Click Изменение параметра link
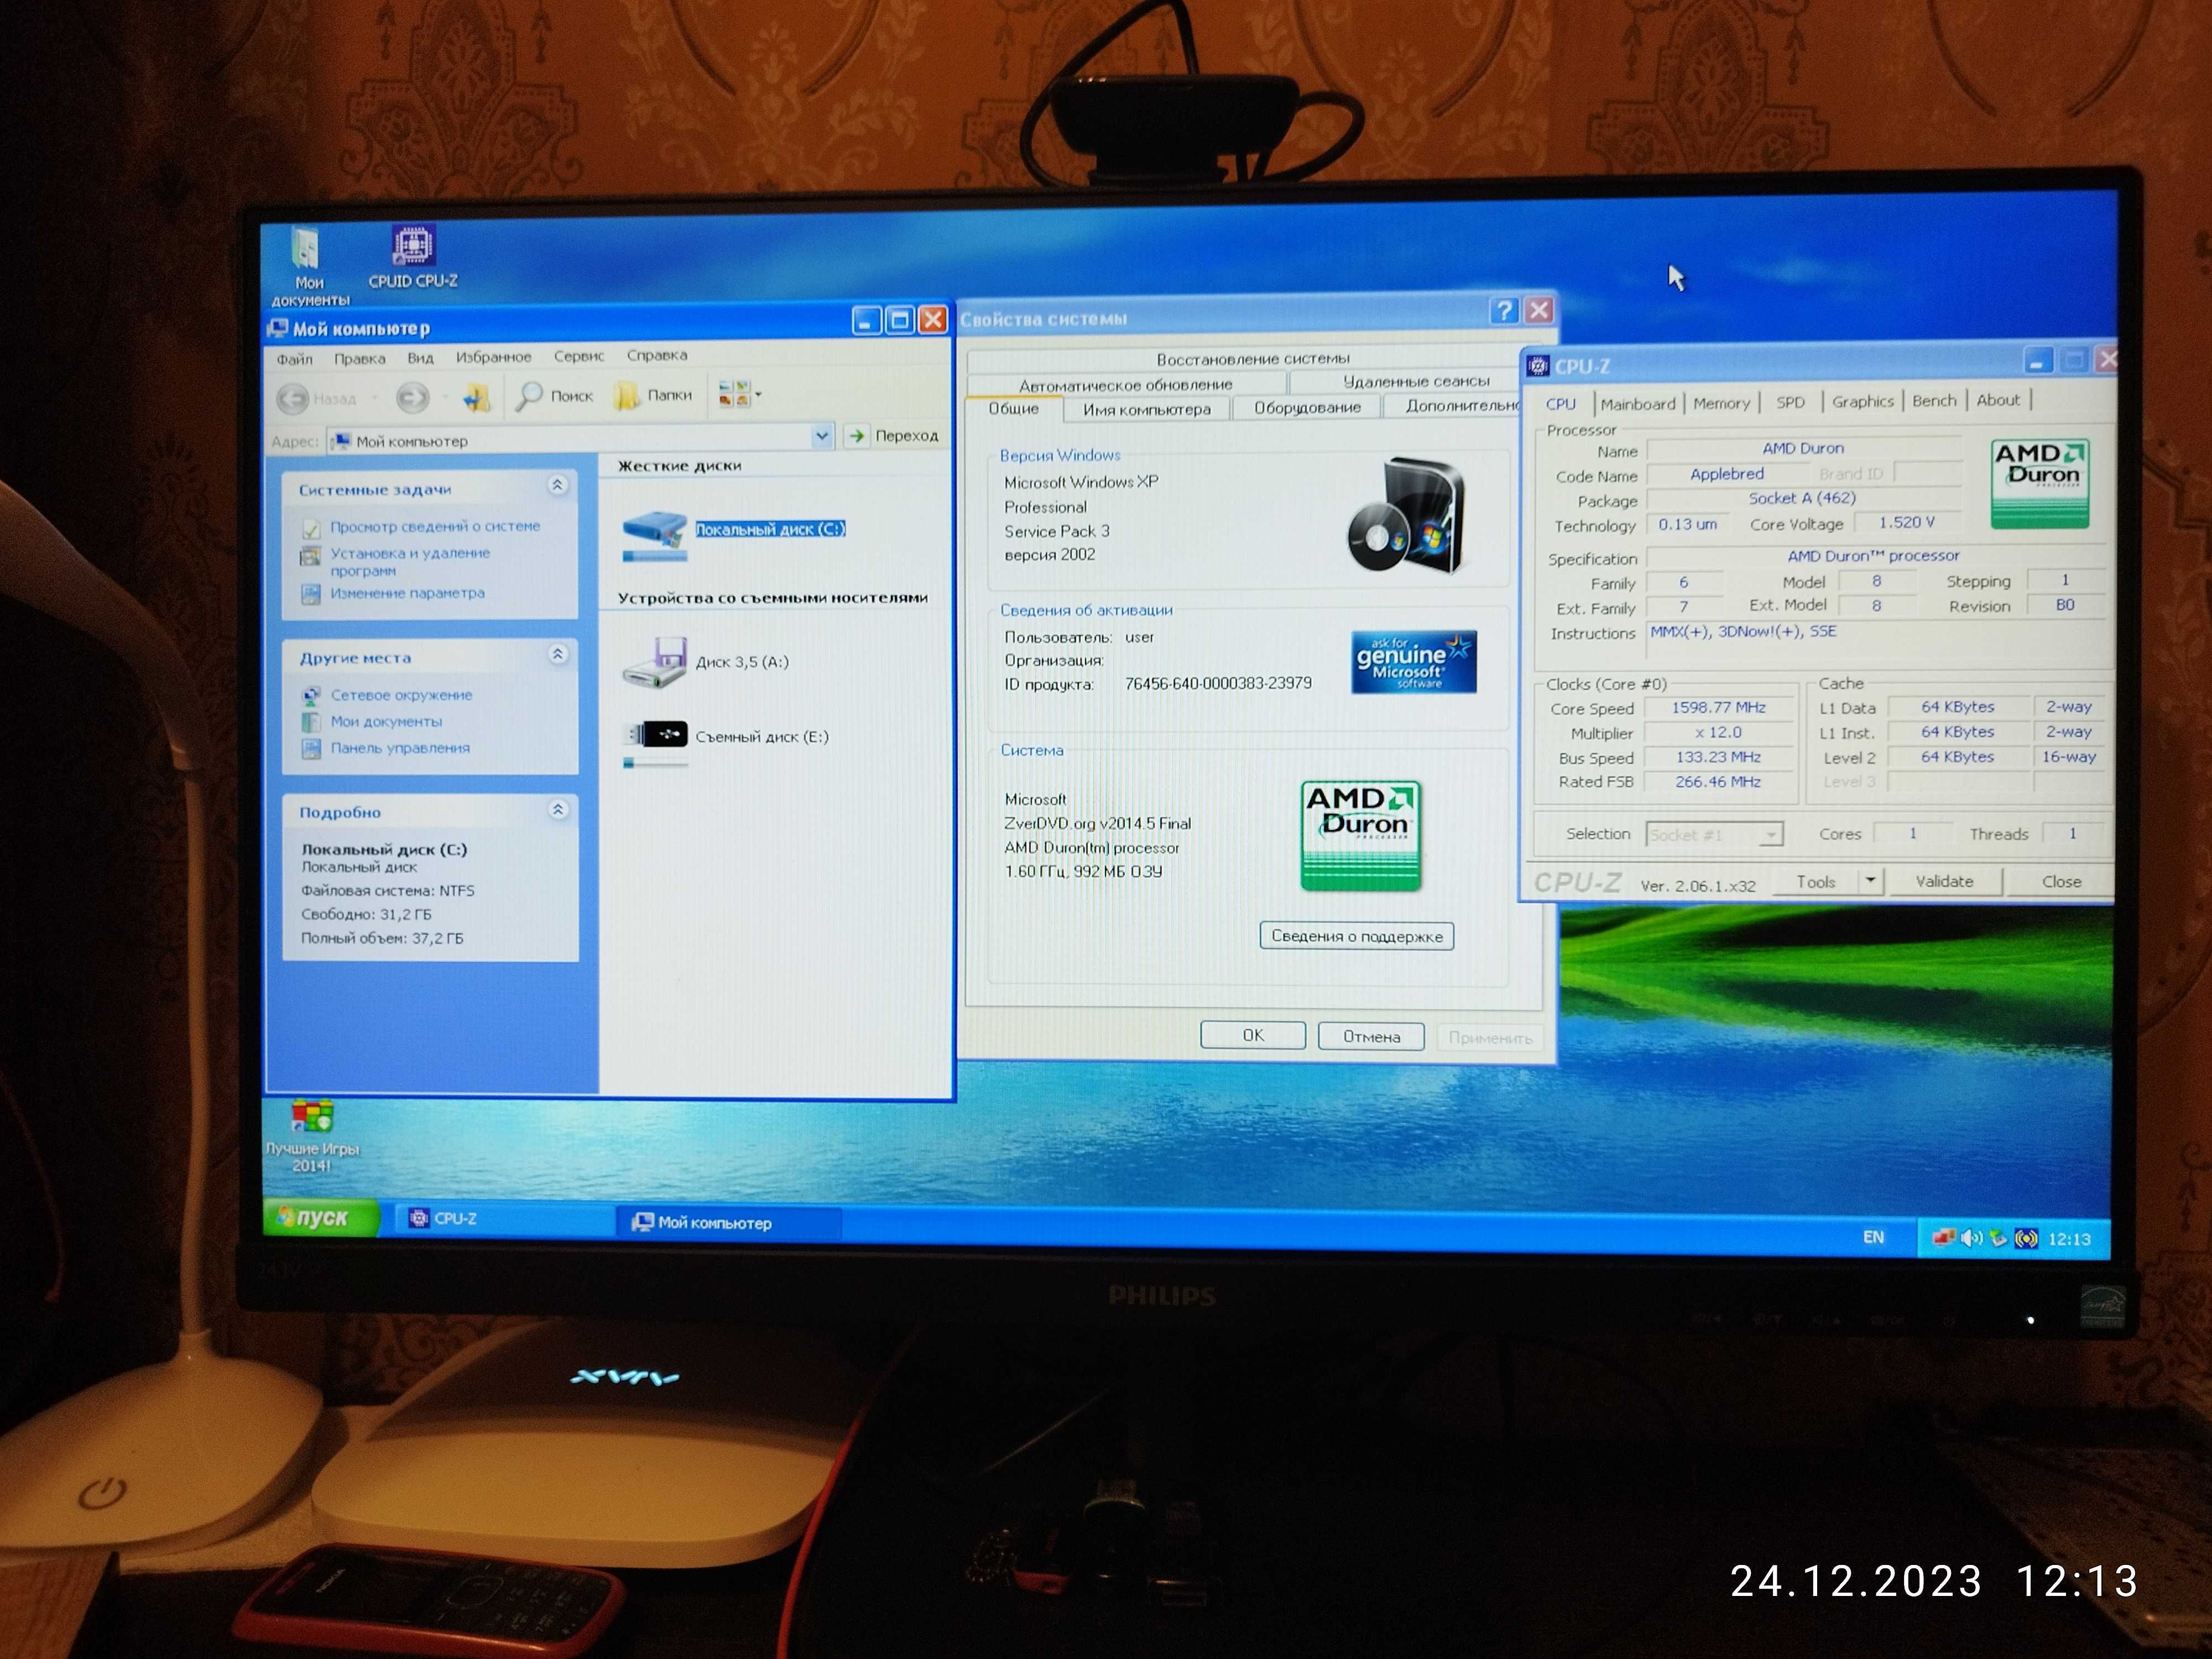Viewport: 2212px width, 1659px height. coord(407,593)
